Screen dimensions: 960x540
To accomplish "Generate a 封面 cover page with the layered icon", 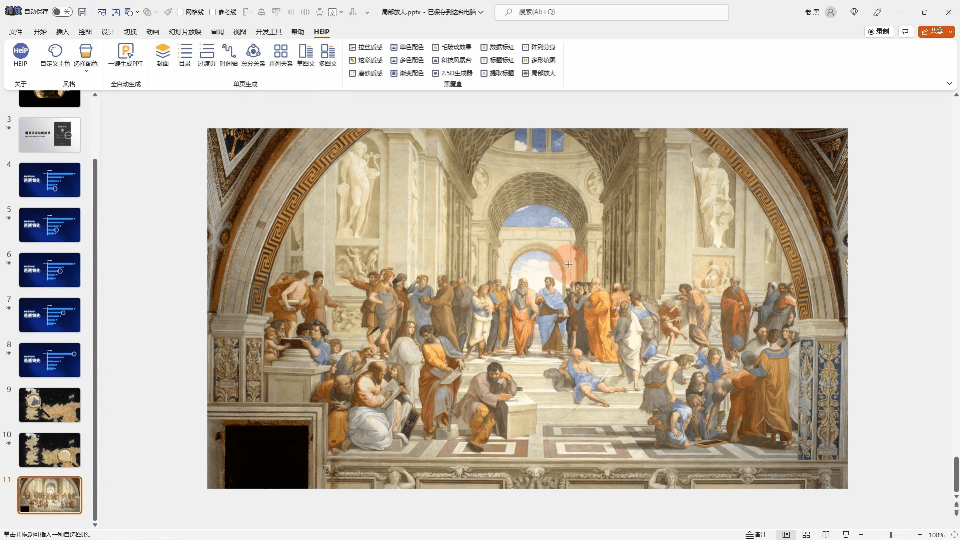I will pyautogui.click(x=163, y=54).
